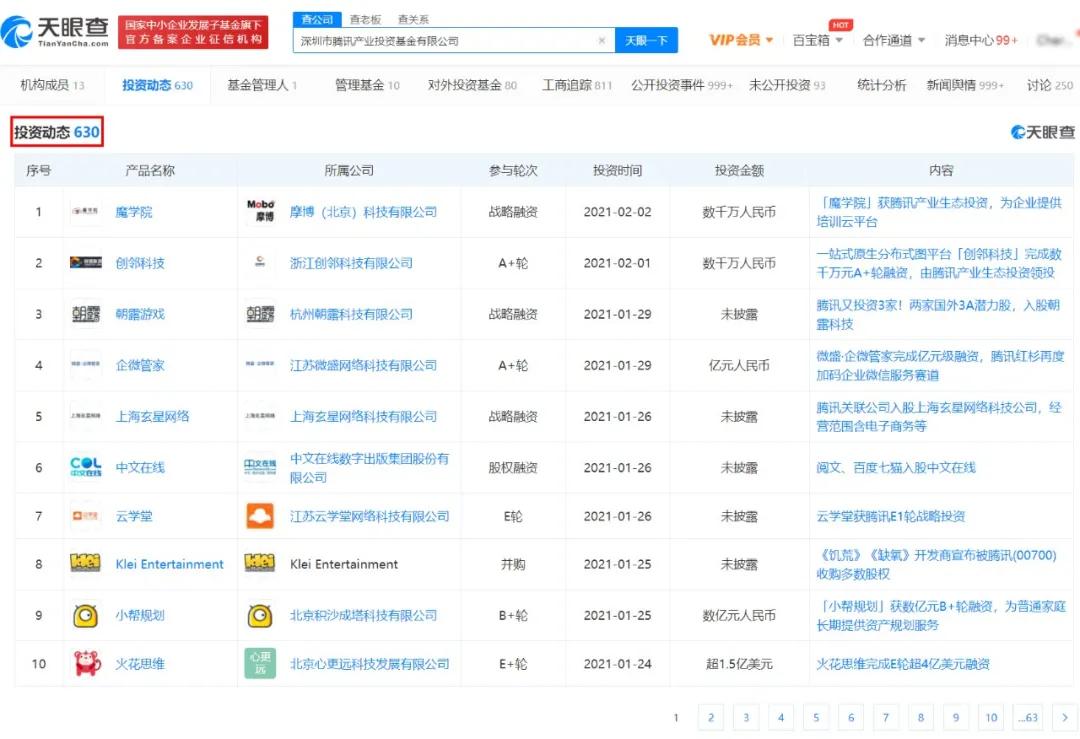Click the Tianyancha logo

pyautogui.click(x=55, y=32)
